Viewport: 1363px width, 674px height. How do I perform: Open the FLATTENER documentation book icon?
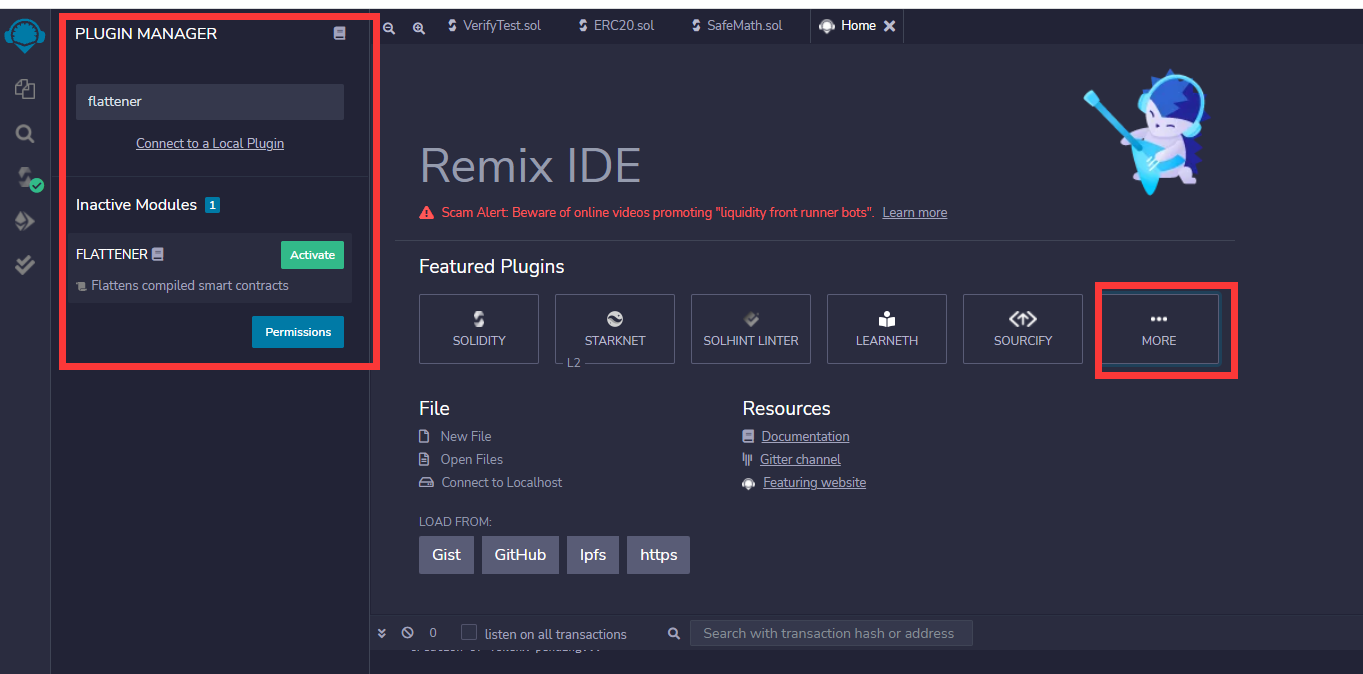(x=158, y=255)
